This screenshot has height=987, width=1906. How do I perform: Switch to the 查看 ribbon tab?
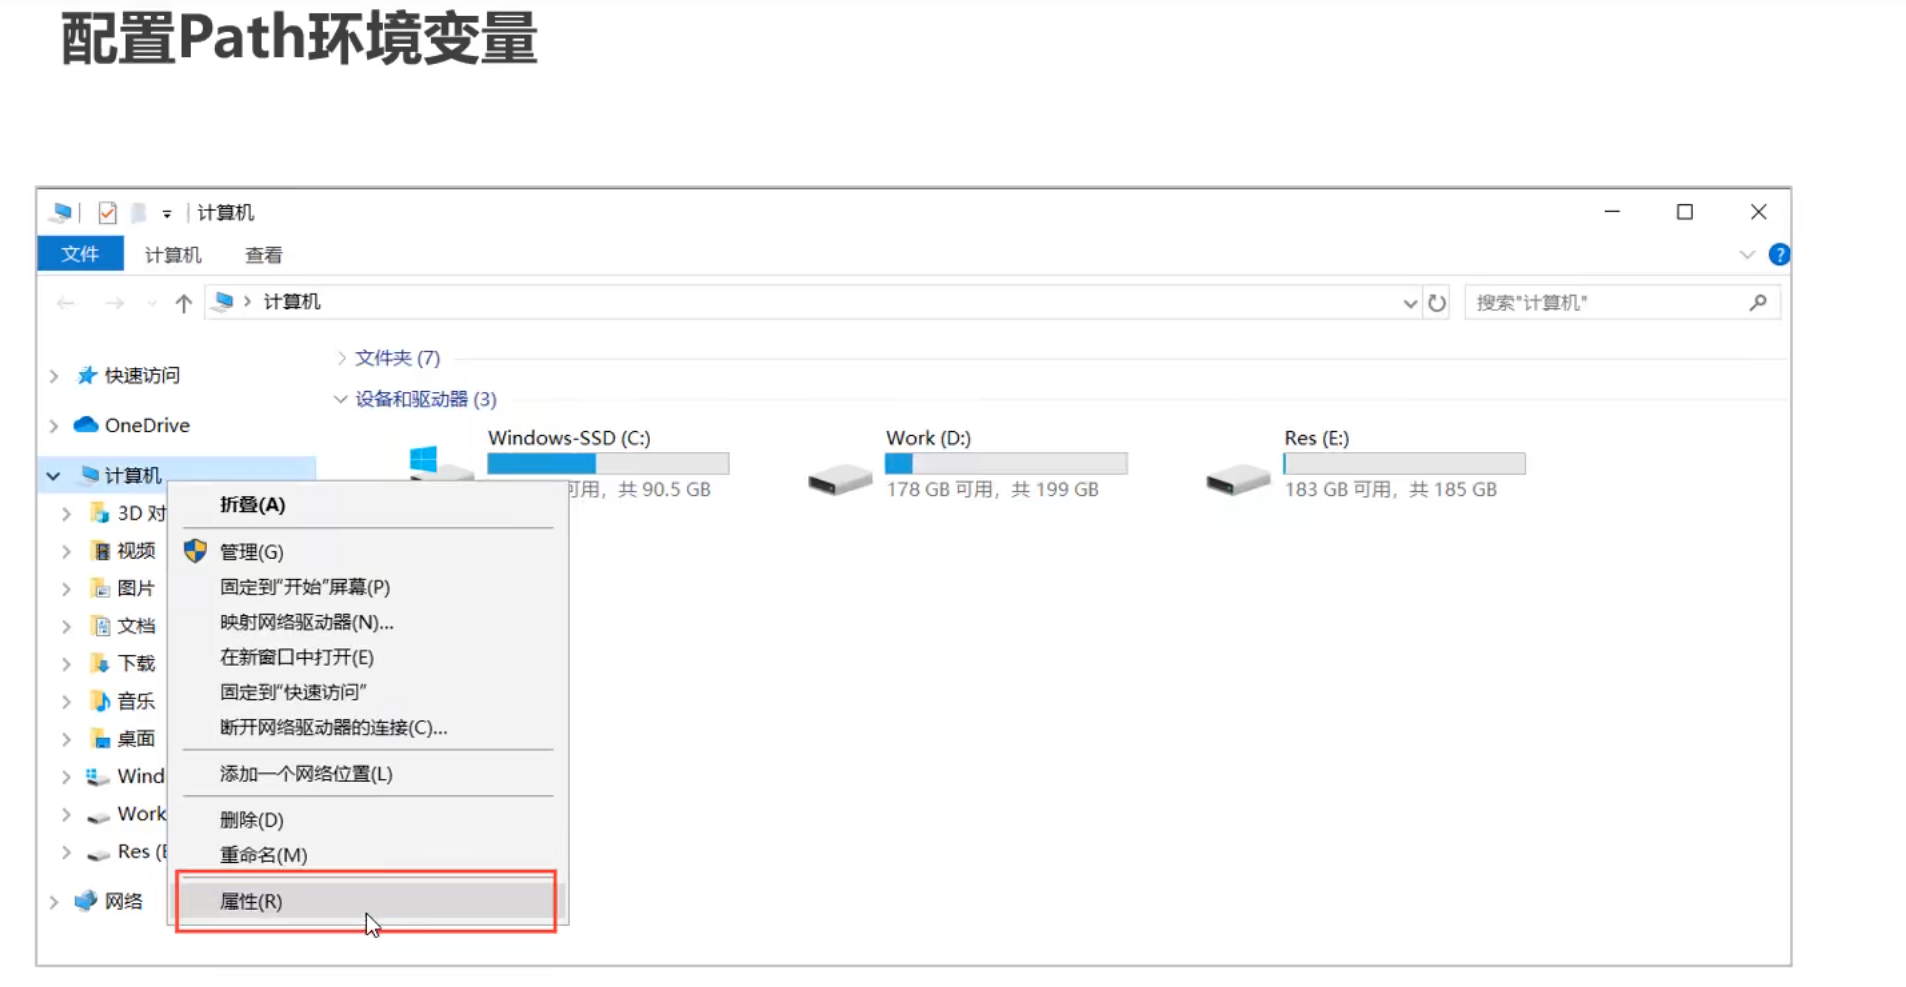pos(264,255)
